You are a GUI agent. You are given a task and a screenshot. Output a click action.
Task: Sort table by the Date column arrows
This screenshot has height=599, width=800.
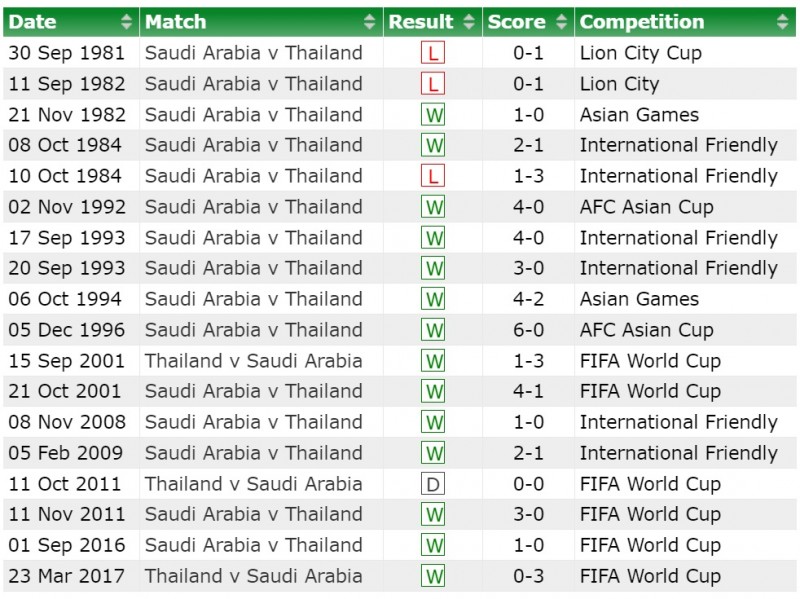pyautogui.click(x=126, y=21)
